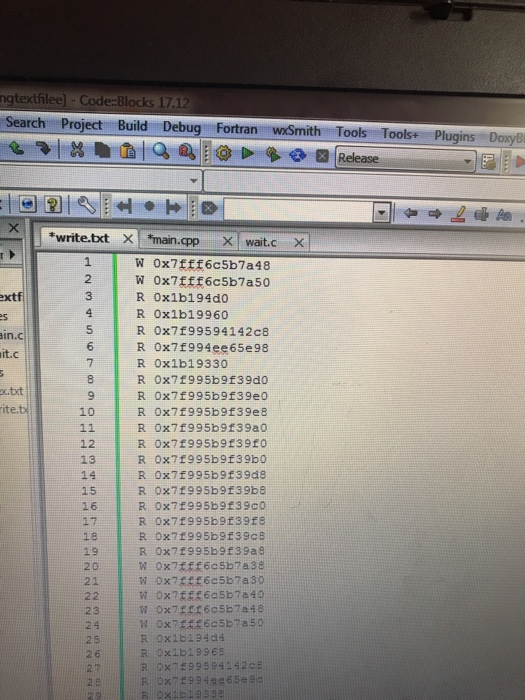Open the wxSmith menu

click(x=296, y=131)
